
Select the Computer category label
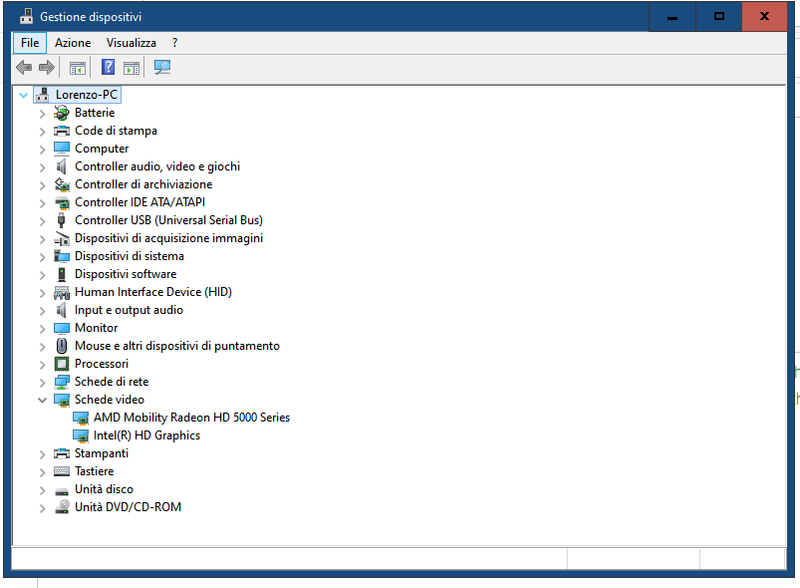[x=102, y=149]
